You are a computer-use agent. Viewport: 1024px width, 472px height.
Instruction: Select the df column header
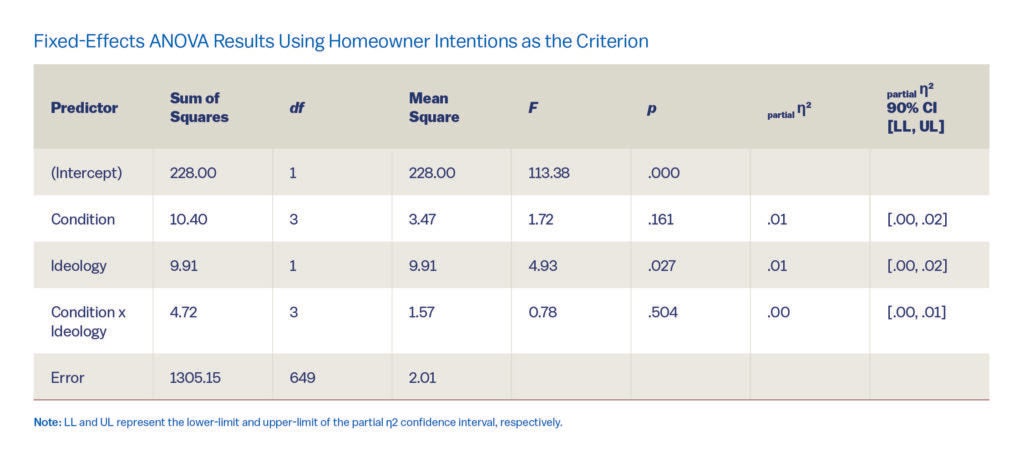click(x=296, y=108)
